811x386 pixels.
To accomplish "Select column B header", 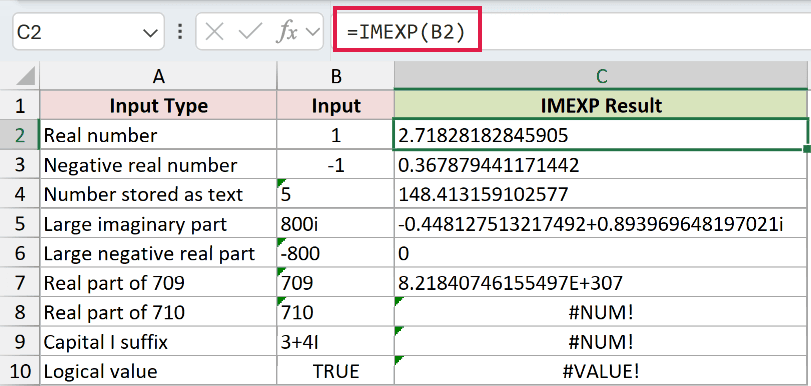I will point(336,77).
